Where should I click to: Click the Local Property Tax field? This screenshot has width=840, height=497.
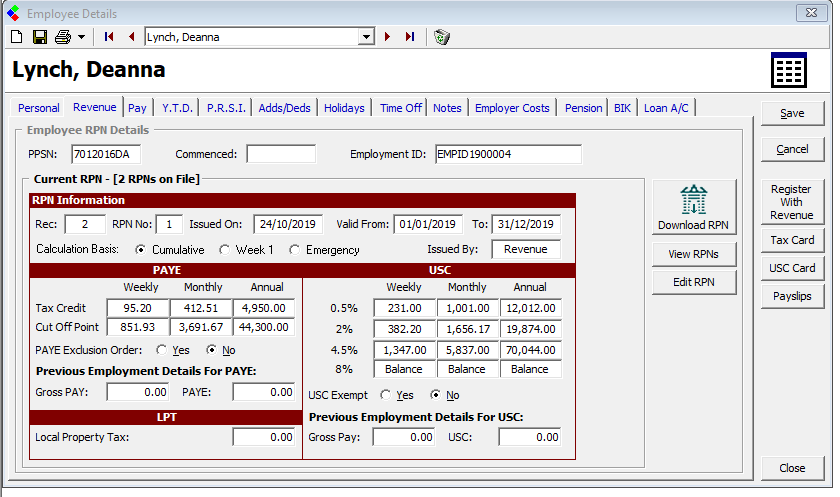click(x=264, y=437)
